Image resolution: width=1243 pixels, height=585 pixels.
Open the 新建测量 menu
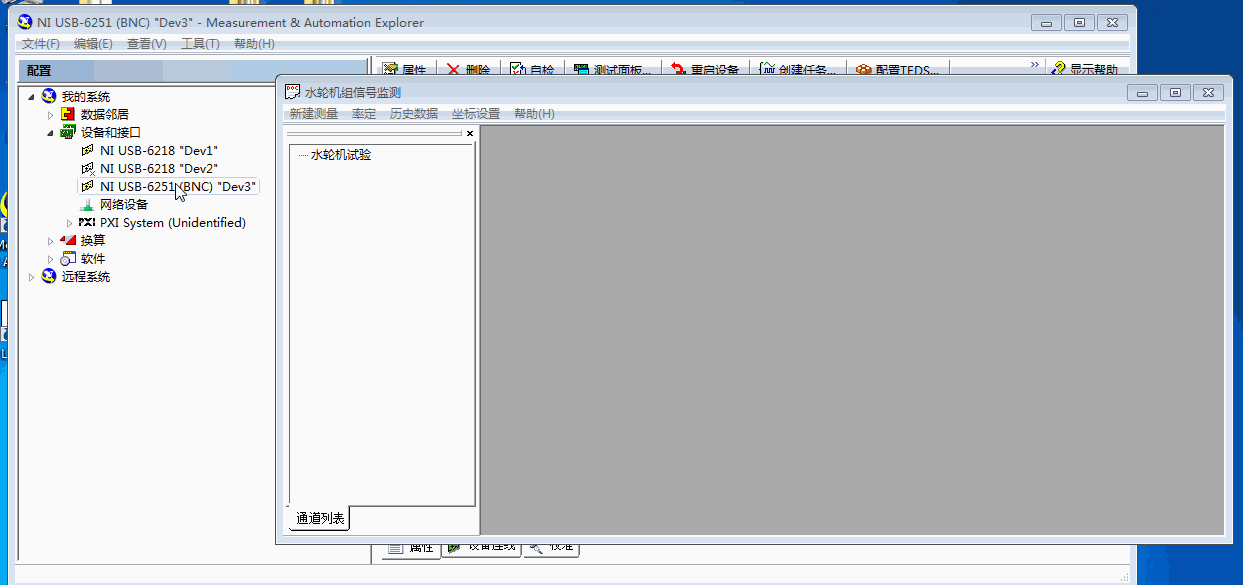tap(314, 114)
